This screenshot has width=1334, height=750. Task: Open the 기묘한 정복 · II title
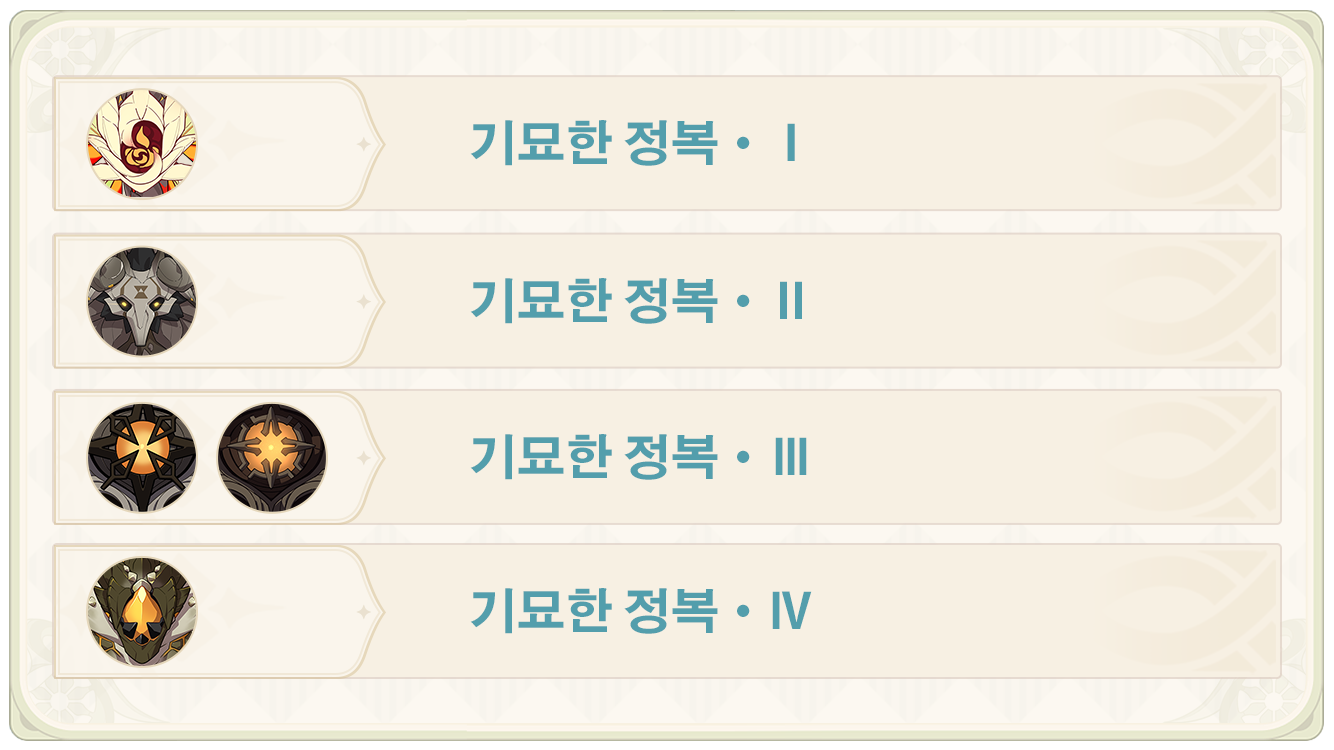pos(637,301)
